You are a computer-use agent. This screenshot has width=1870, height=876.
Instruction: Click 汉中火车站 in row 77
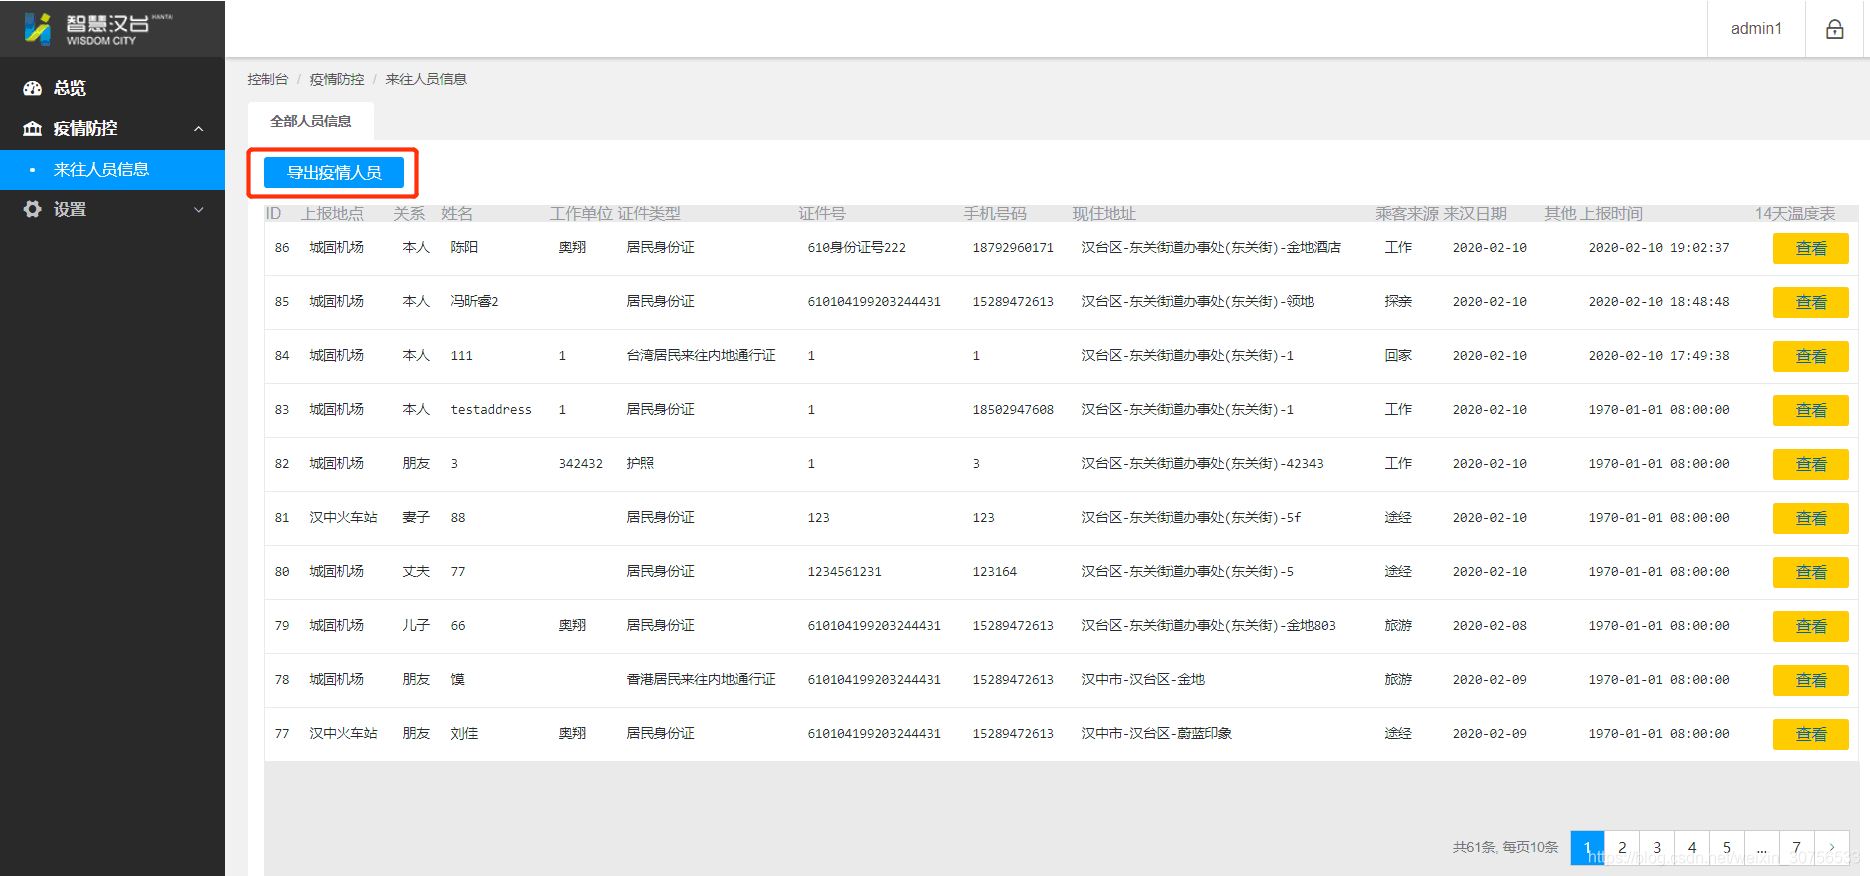[x=343, y=733]
